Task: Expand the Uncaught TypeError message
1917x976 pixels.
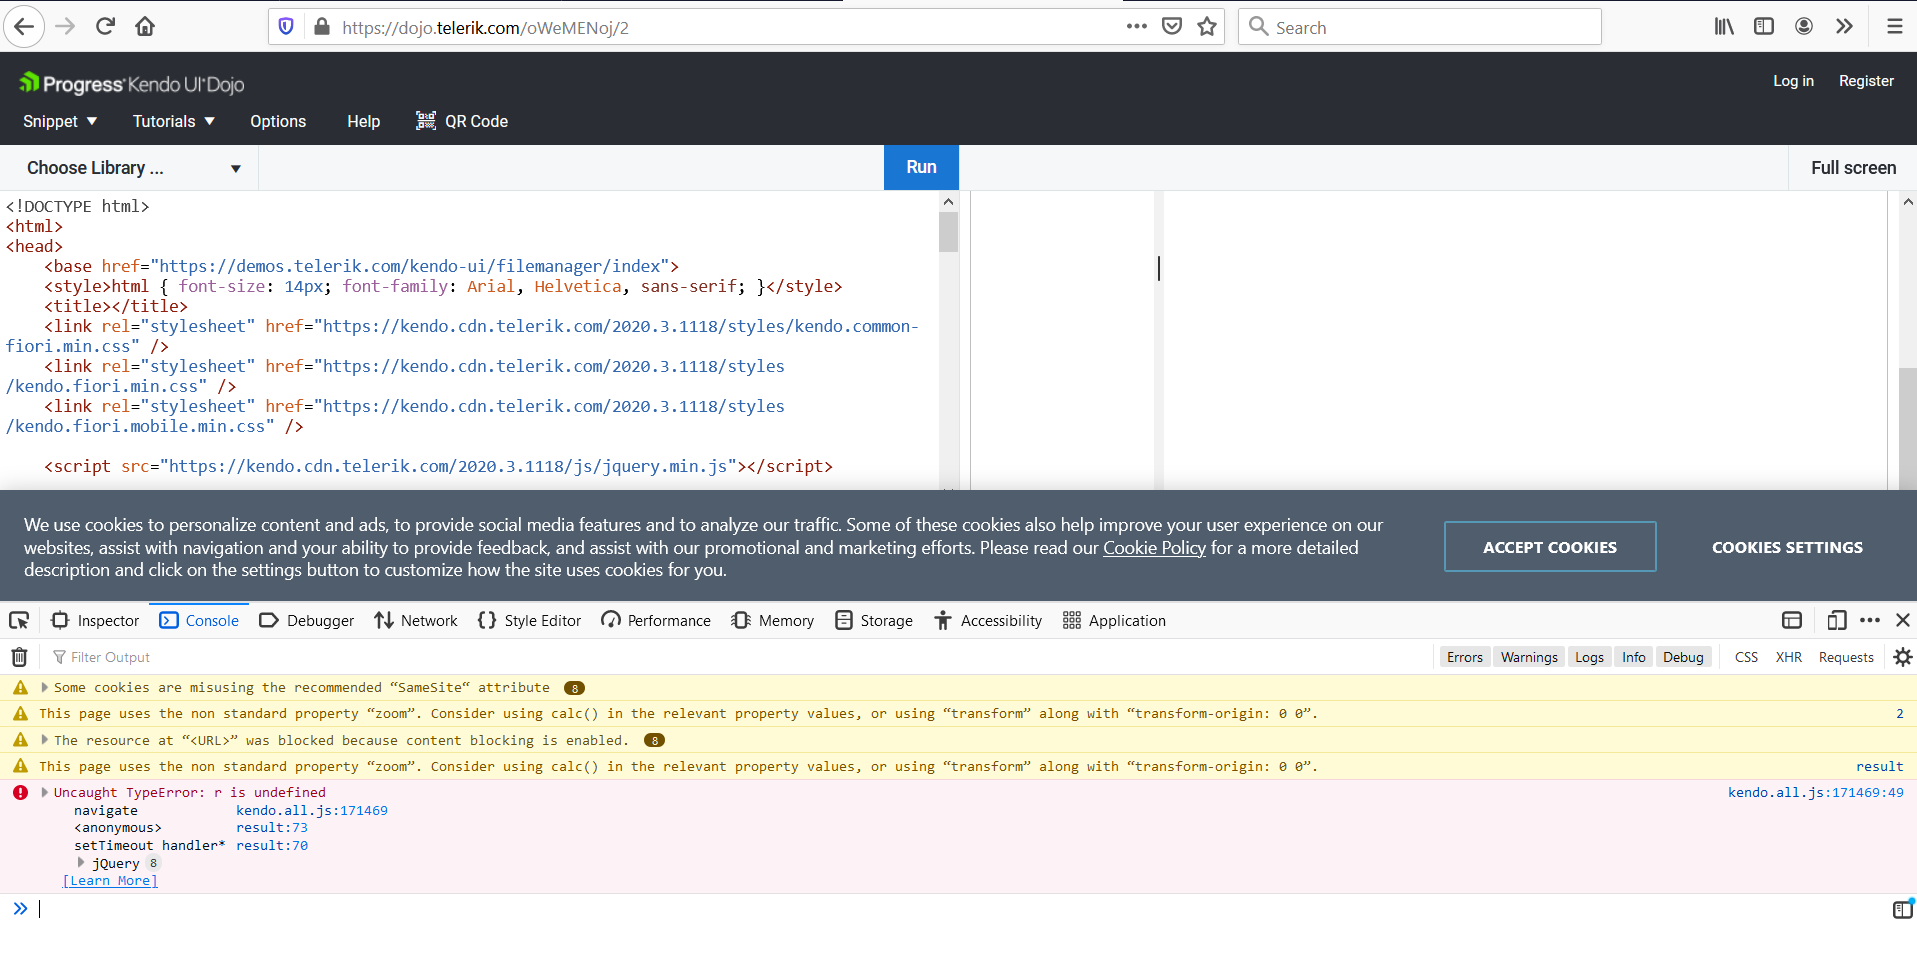Action: [x=45, y=792]
